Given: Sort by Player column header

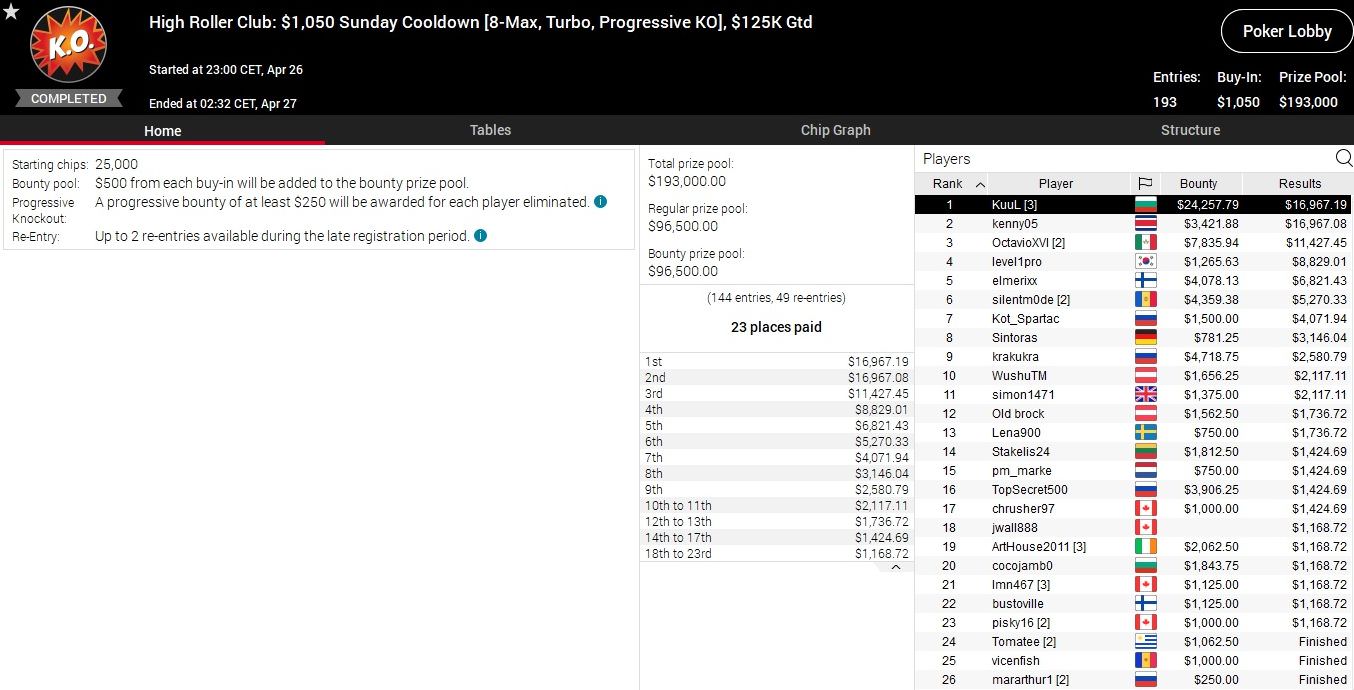Looking at the screenshot, I should [x=1055, y=184].
